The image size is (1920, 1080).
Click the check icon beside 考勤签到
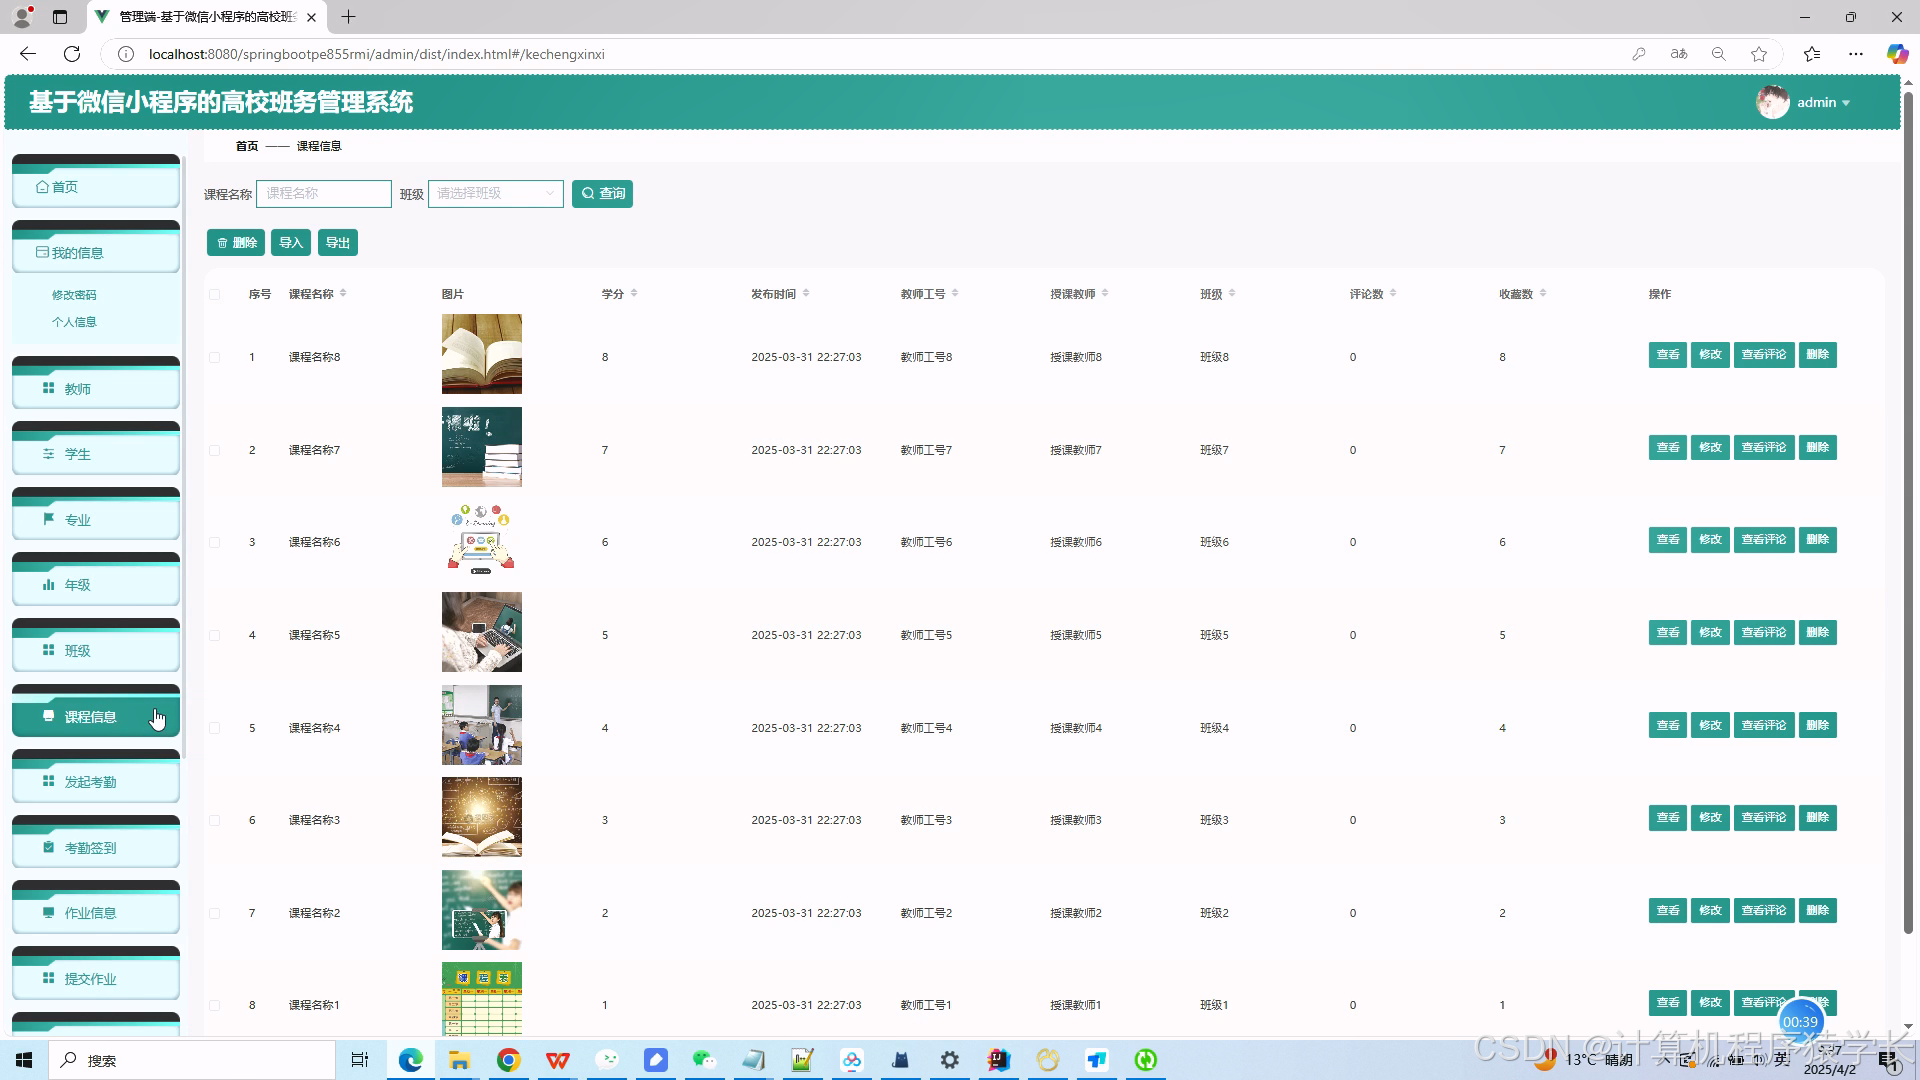[48, 847]
